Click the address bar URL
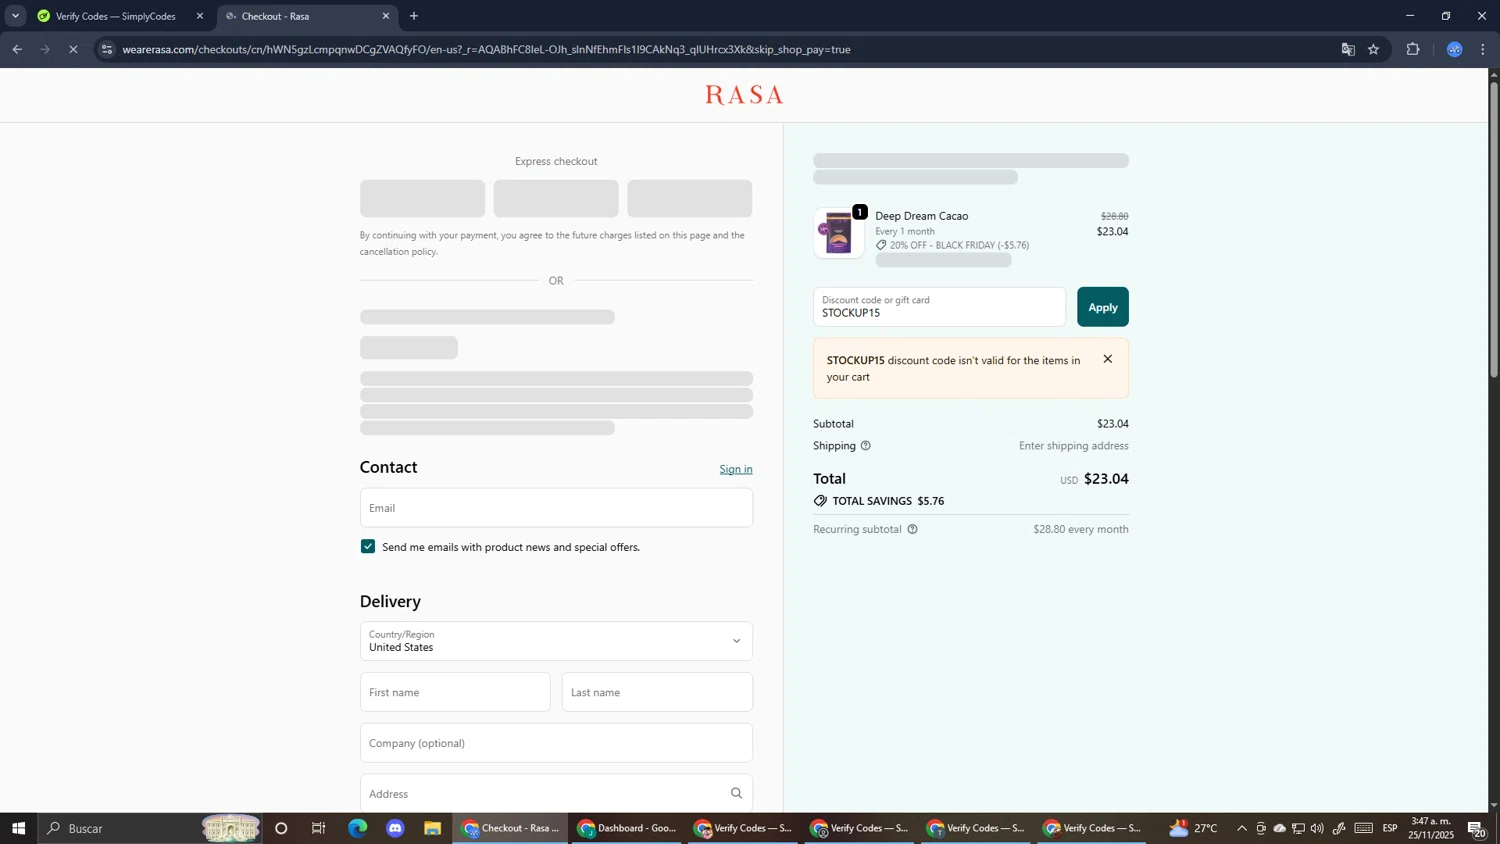The height and width of the screenshot is (844, 1500). coord(486,49)
